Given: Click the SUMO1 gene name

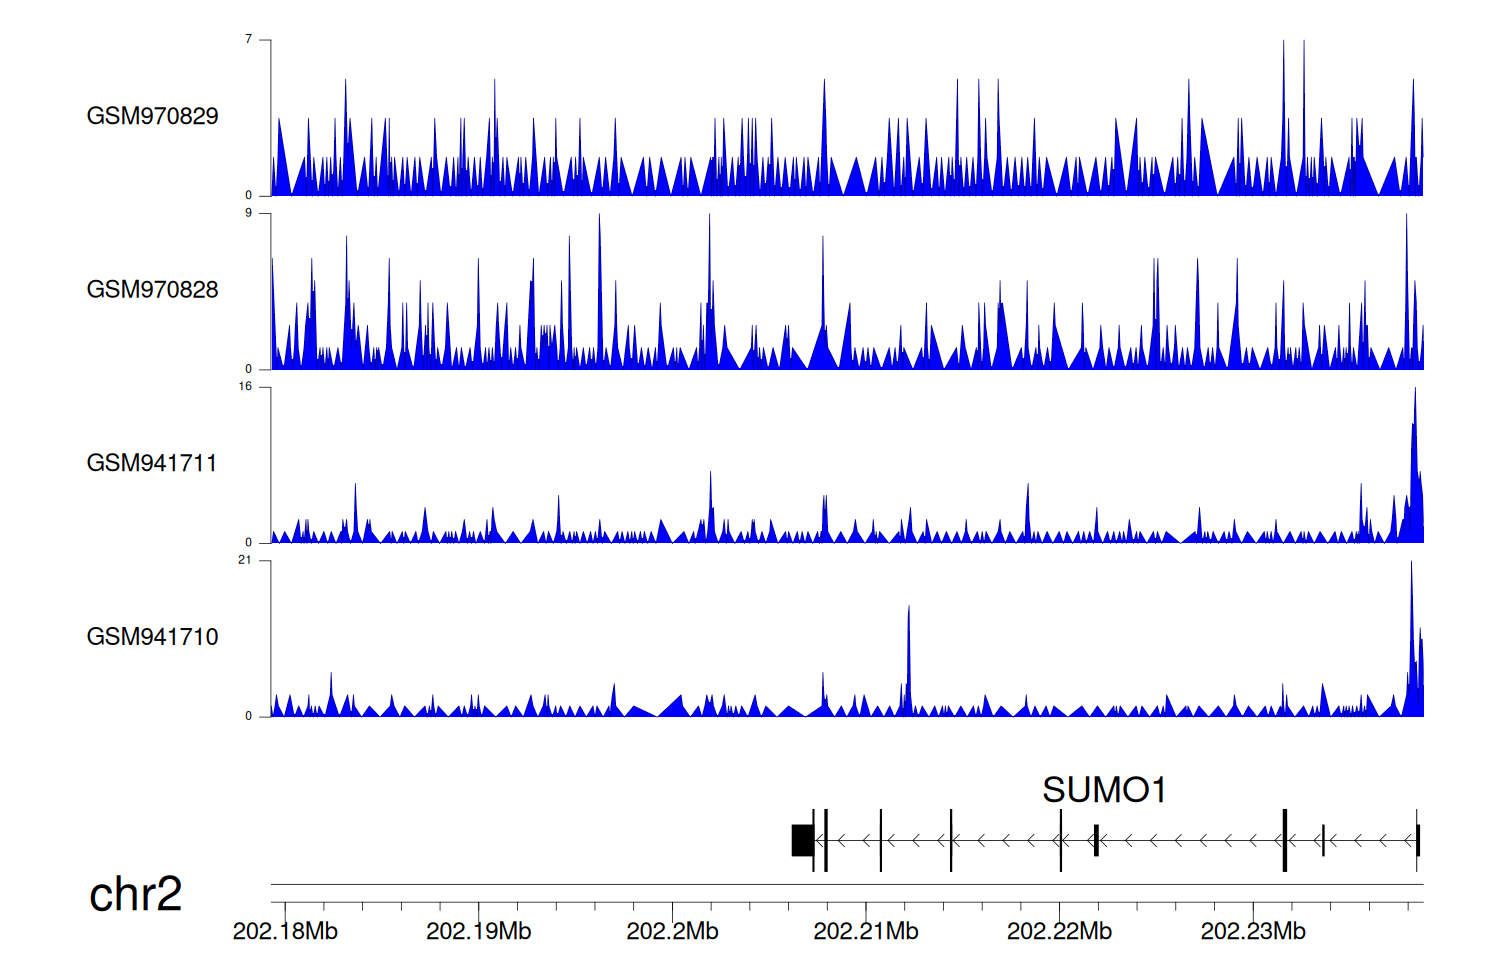Looking at the screenshot, I should pos(1104,790).
